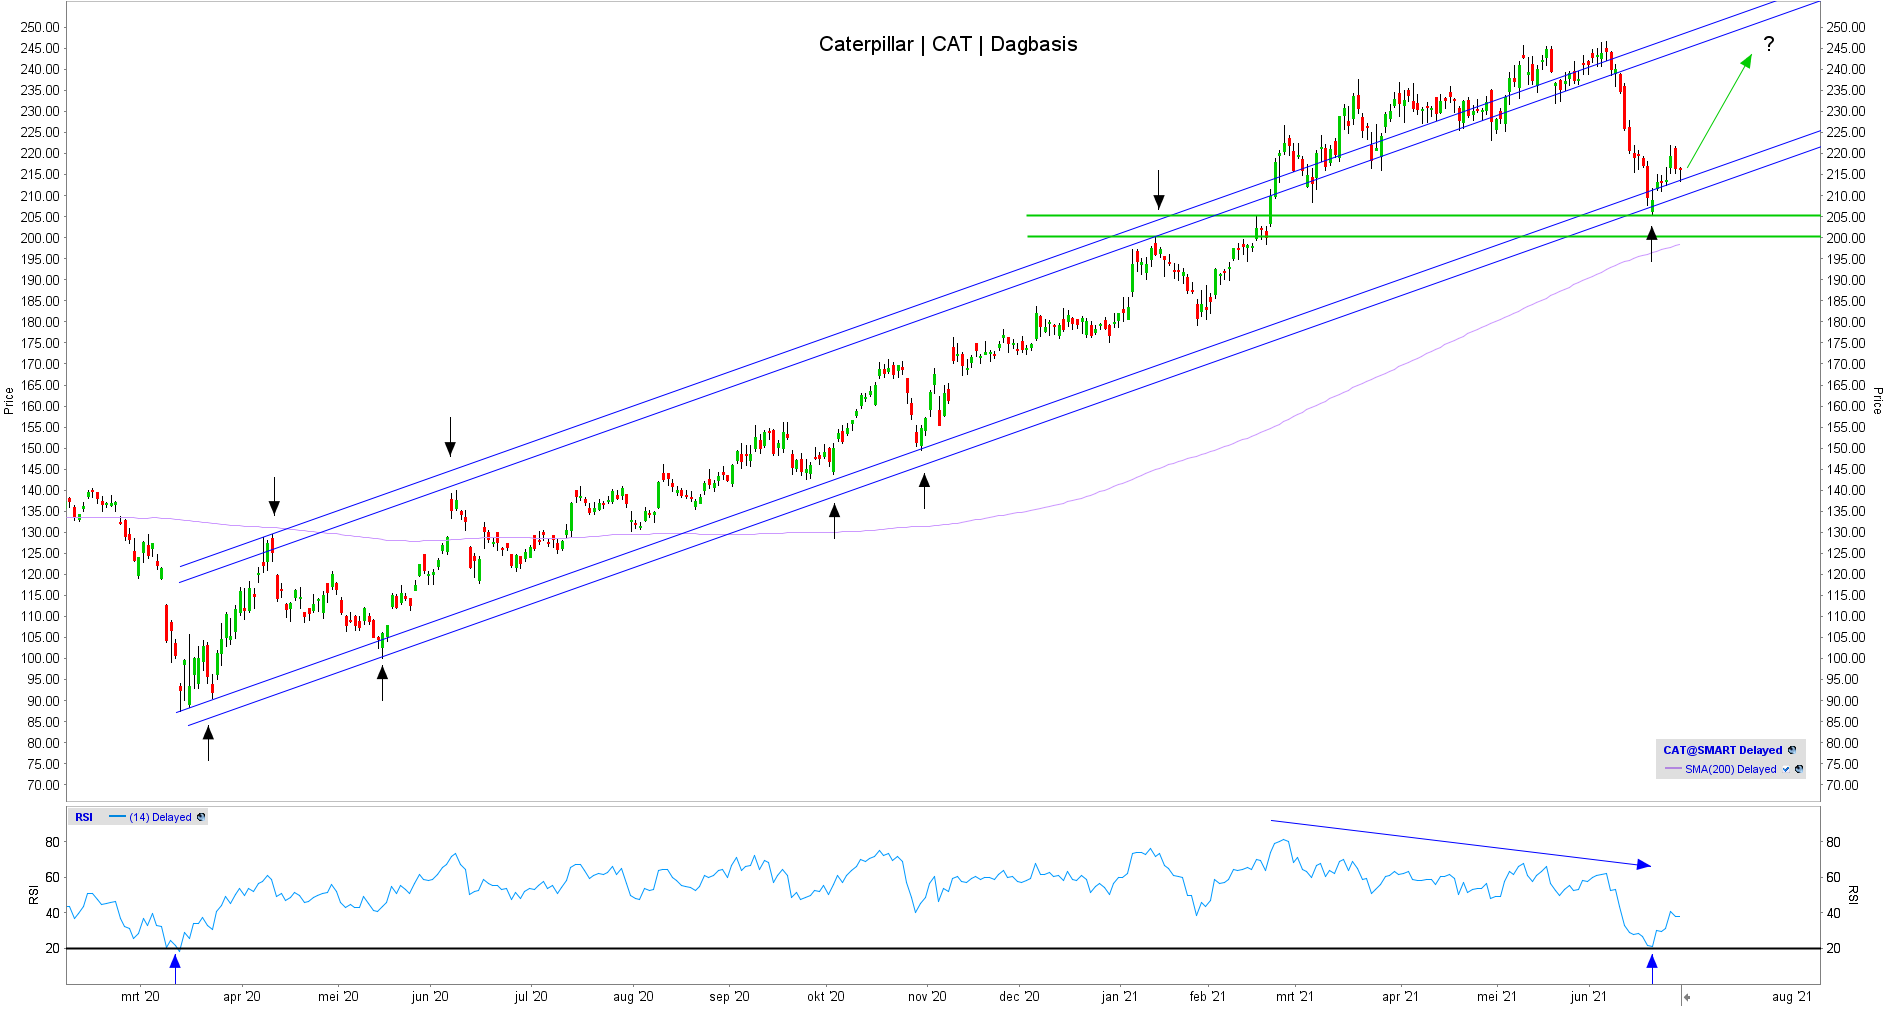This screenshot has width=1888, height=1009.
Task: Click the SMA(200) Delayed legend label
Action: (1730, 769)
